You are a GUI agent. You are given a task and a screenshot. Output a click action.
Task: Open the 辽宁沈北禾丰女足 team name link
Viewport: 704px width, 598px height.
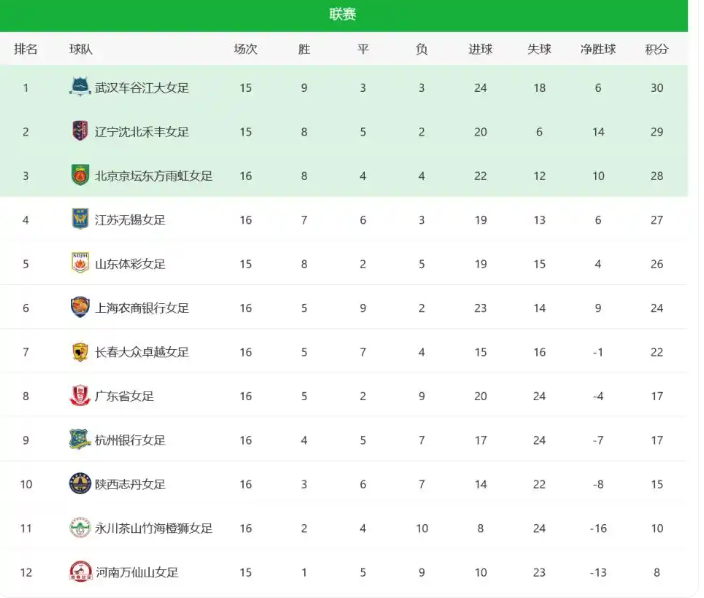(x=141, y=132)
